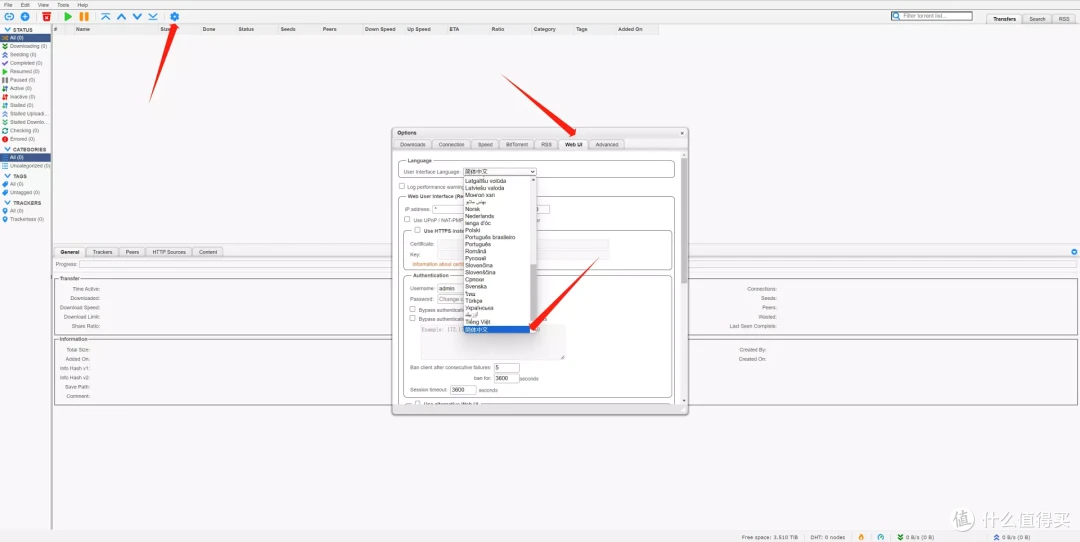Toggle second Bypass authentication checkbox
The width and height of the screenshot is (1080, 542).
coord(413,318)
